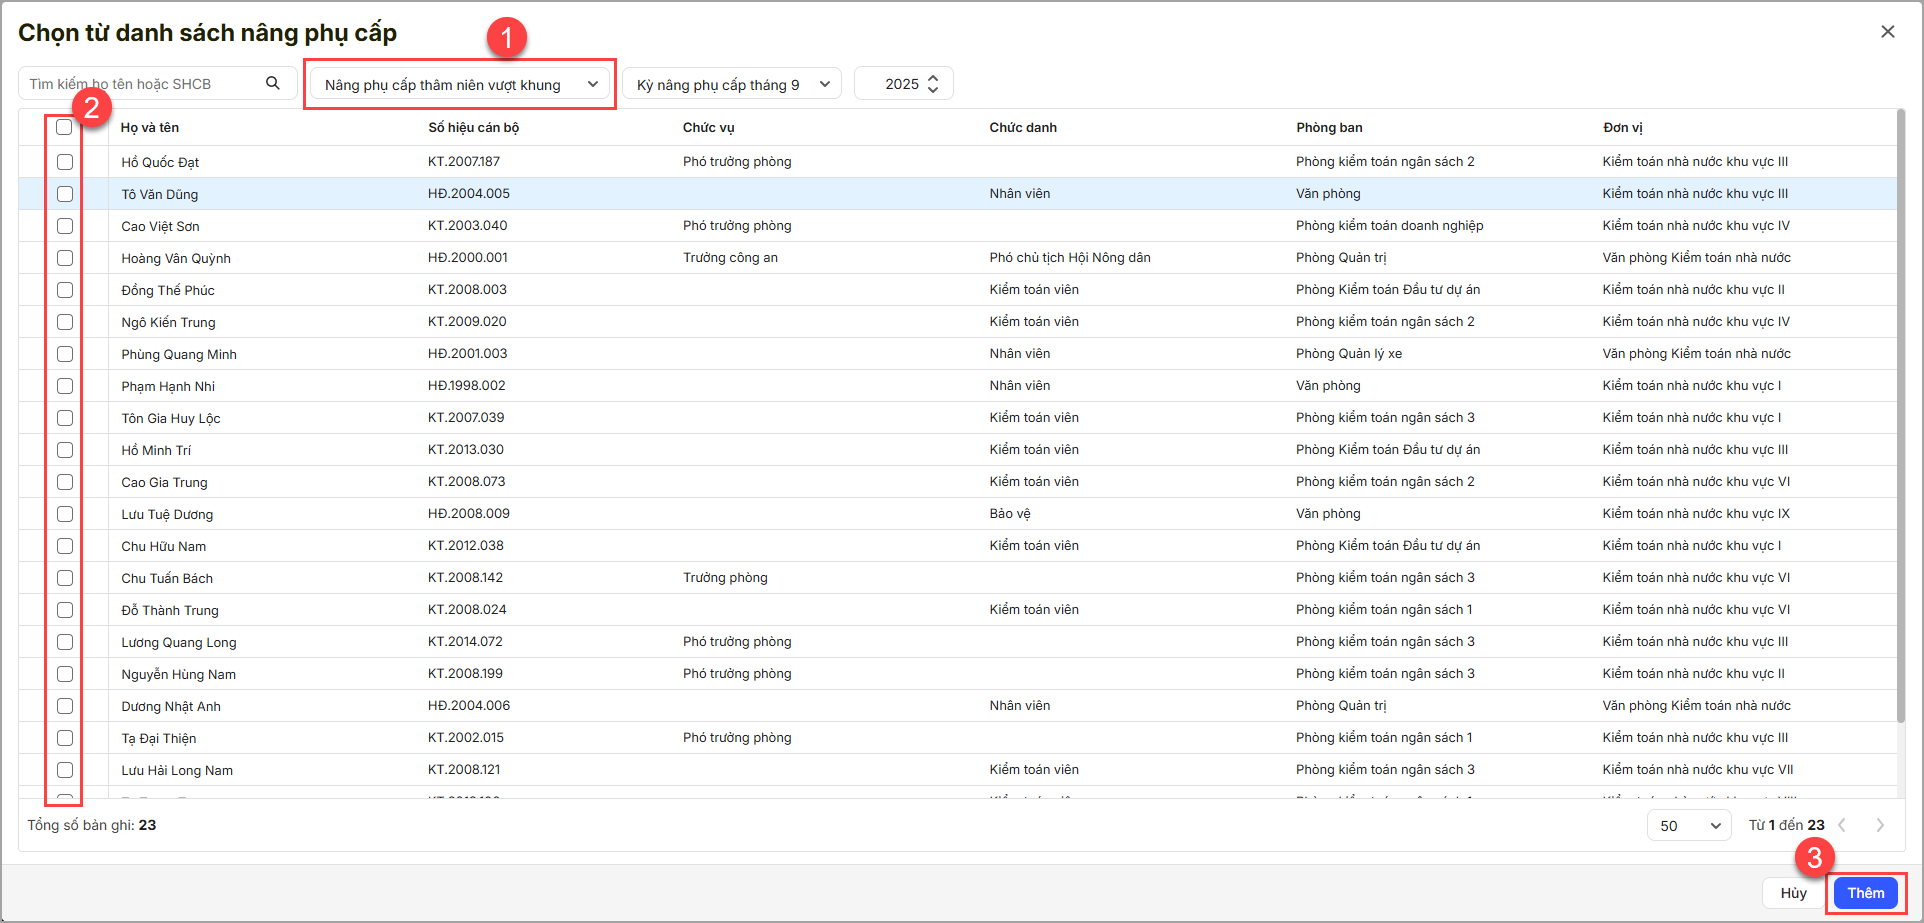
Task: Check the box for Hồ Quốc Đạt
Action: pyautogui.click(x=65, y=162)
